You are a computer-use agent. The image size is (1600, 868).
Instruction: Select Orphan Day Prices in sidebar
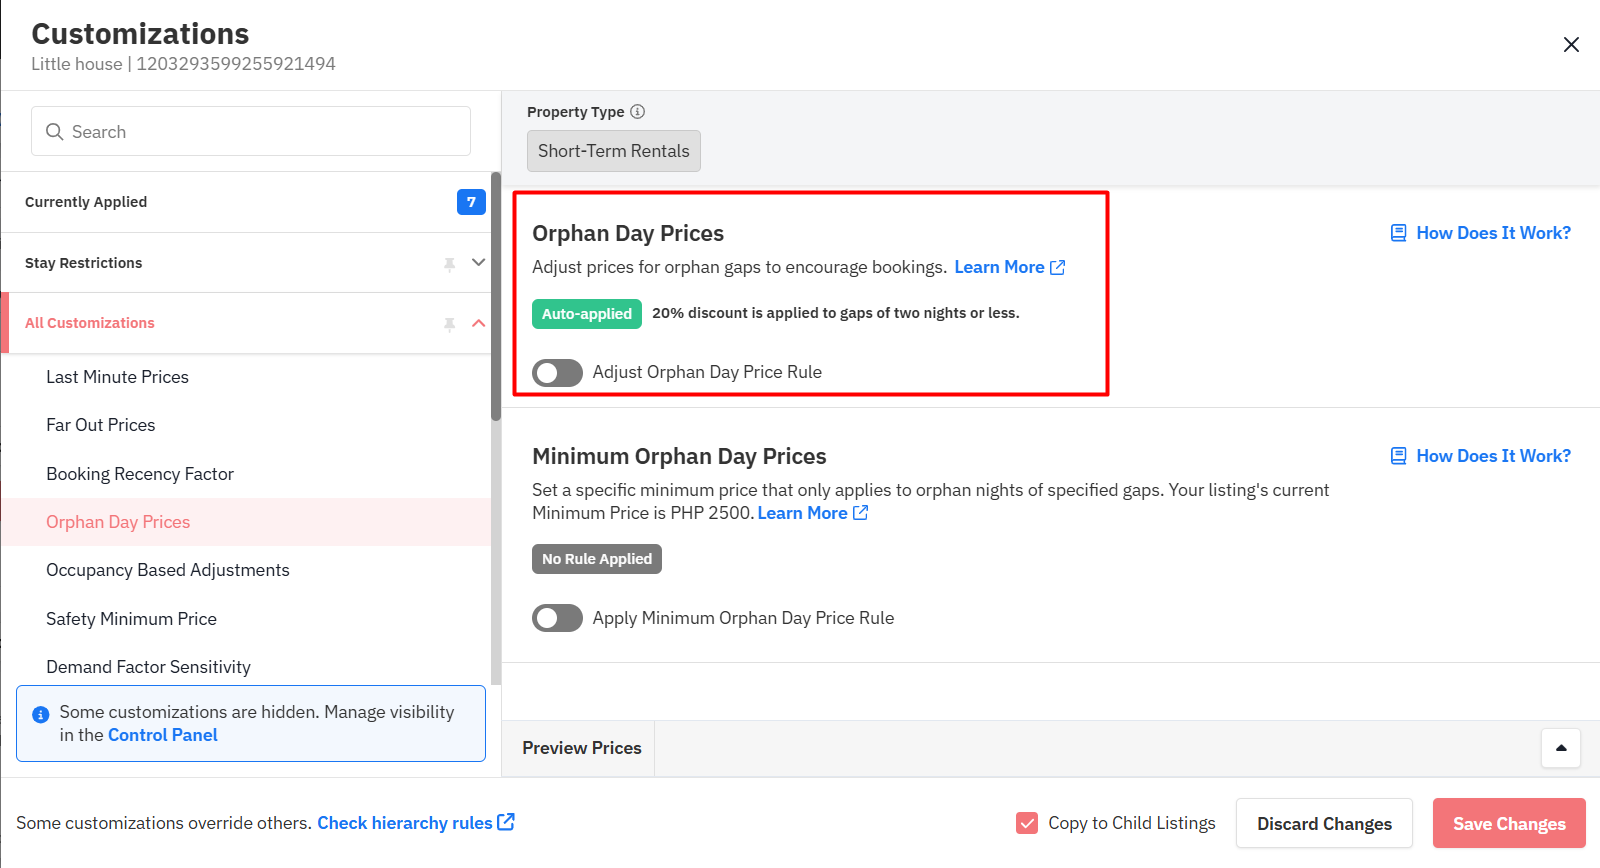pyautogui.click(x=246, y=522)
